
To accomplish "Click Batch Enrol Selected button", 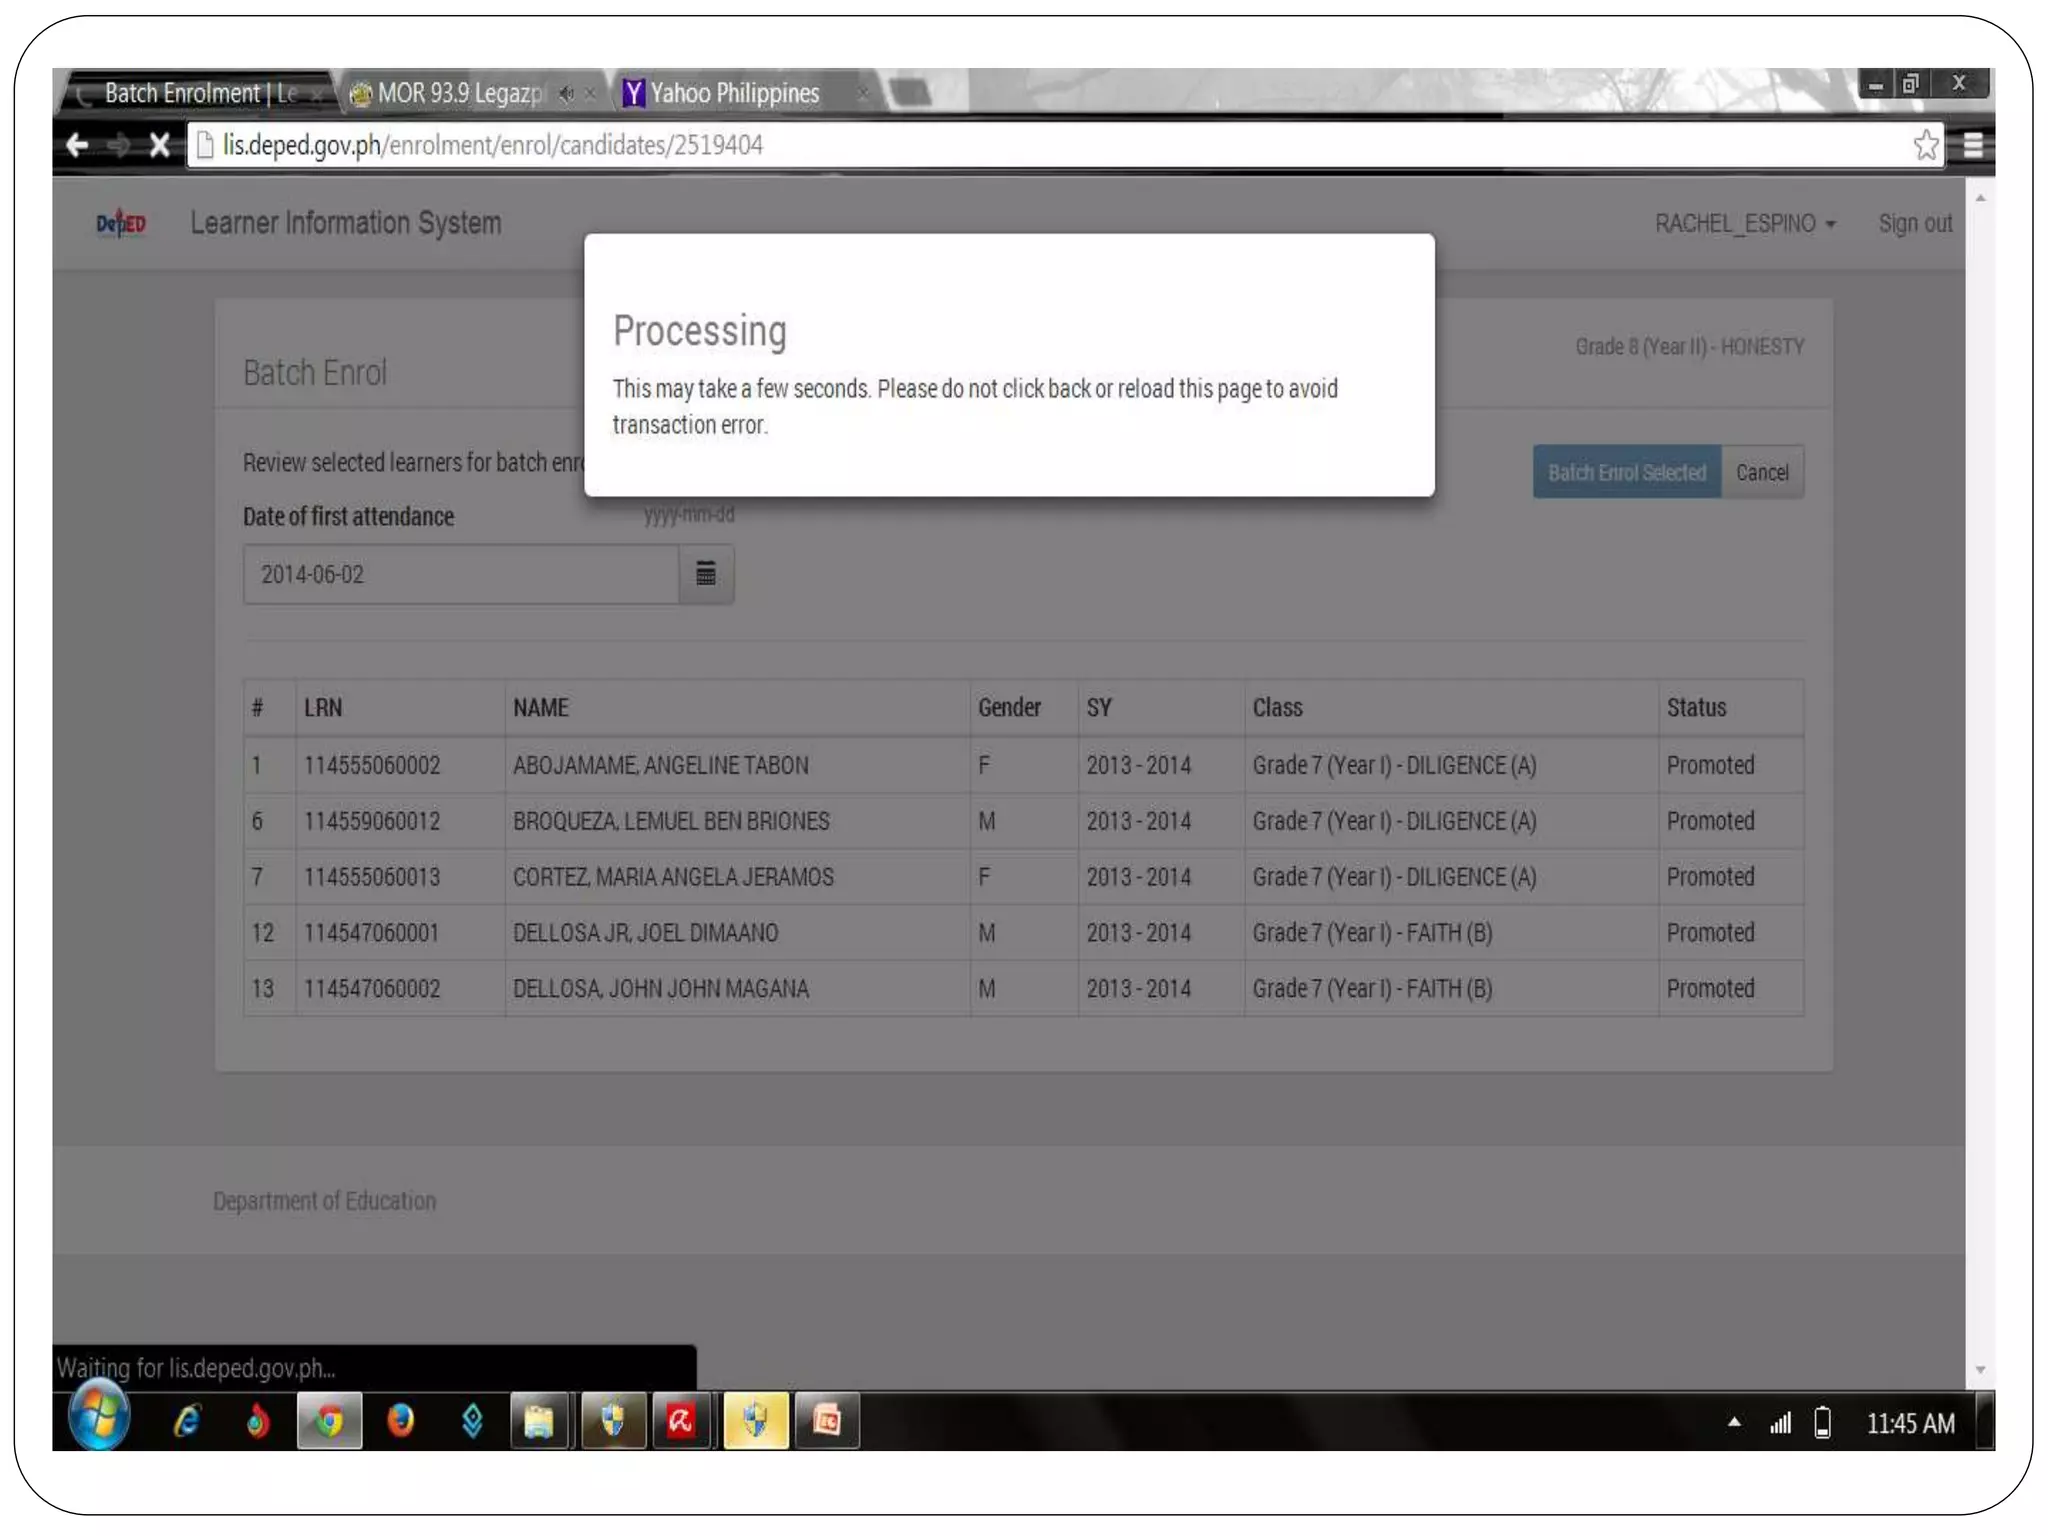I will pyautogui.click(x=1626, y=472).
